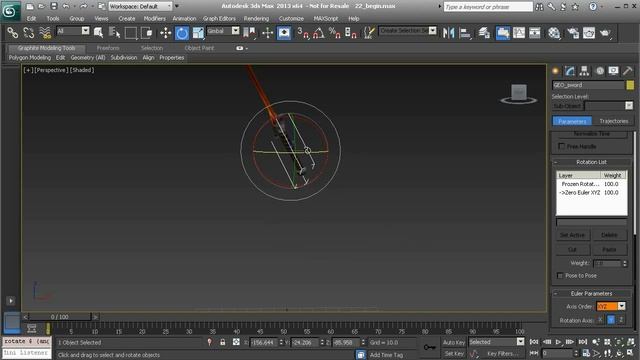Screen dimensions: 640x360
Task: Toggle the Auto Key button
Action: [x=453, y=342]
